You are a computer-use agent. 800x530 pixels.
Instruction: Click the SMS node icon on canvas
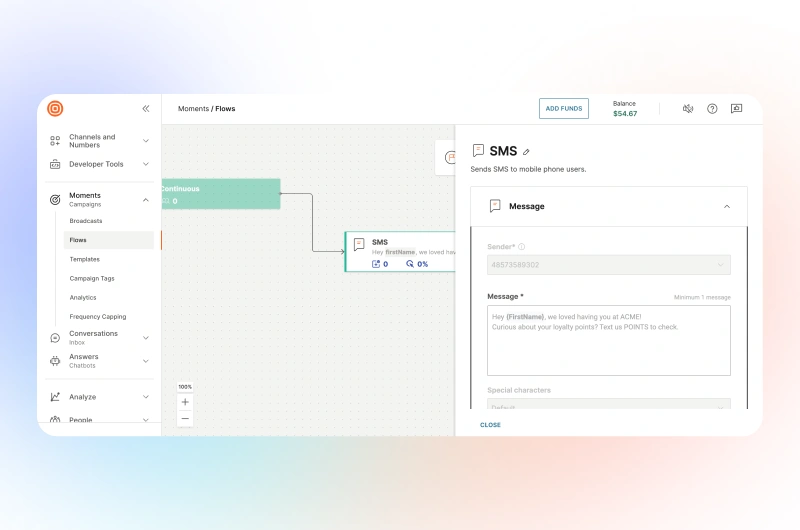coord(359,244)
